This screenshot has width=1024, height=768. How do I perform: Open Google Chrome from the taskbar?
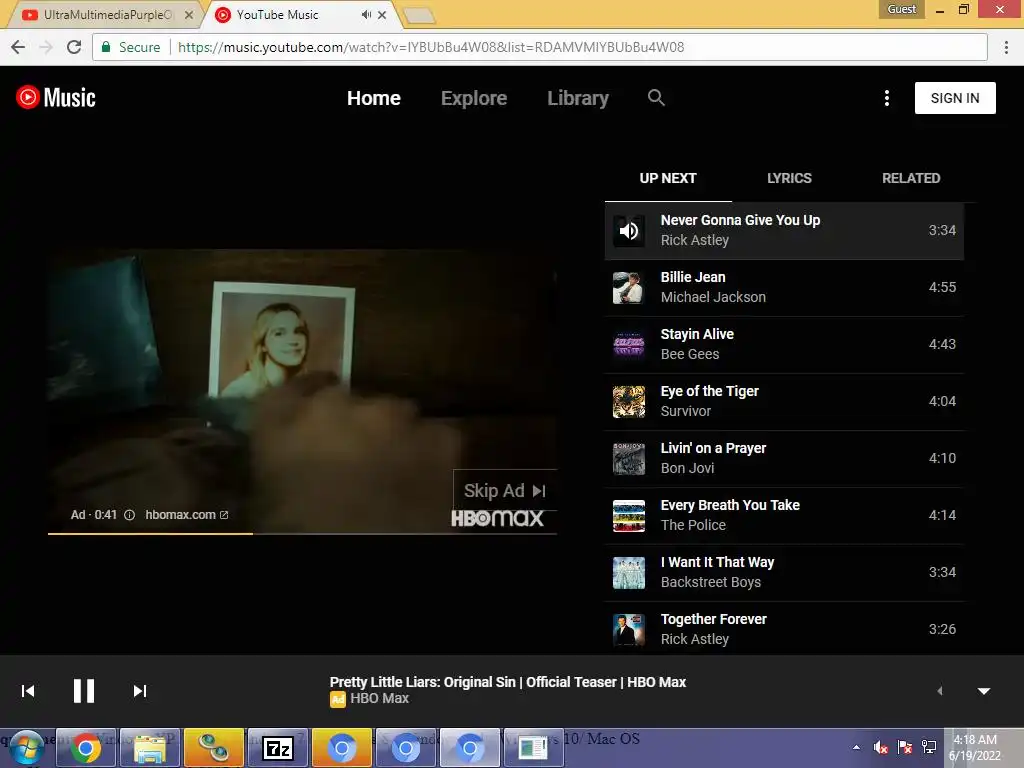click(86, 748)
